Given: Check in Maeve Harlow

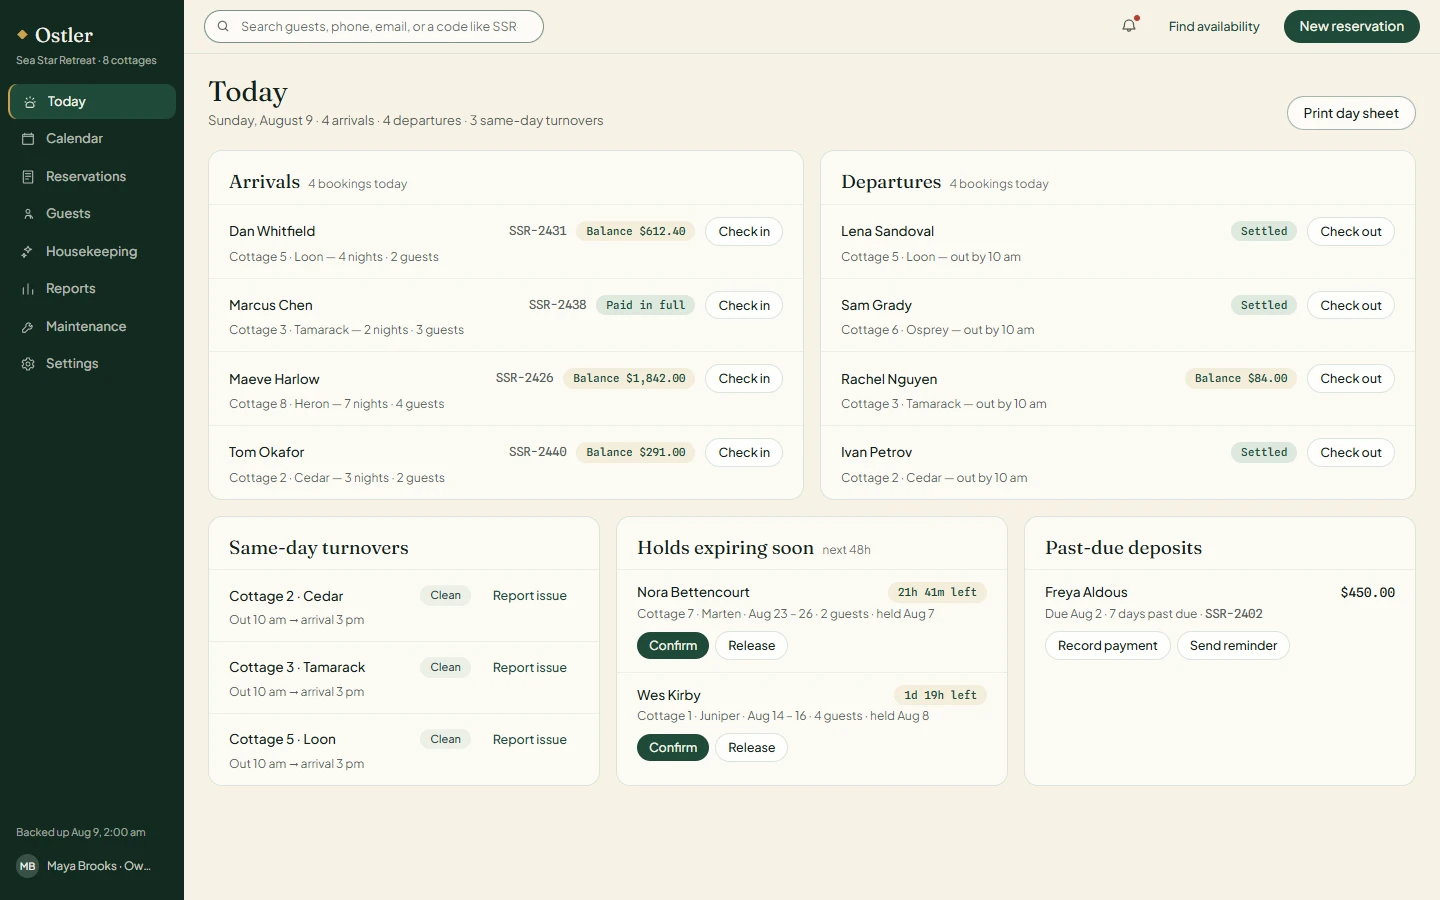Looking at the screenshot, I should tap(744, 379).
